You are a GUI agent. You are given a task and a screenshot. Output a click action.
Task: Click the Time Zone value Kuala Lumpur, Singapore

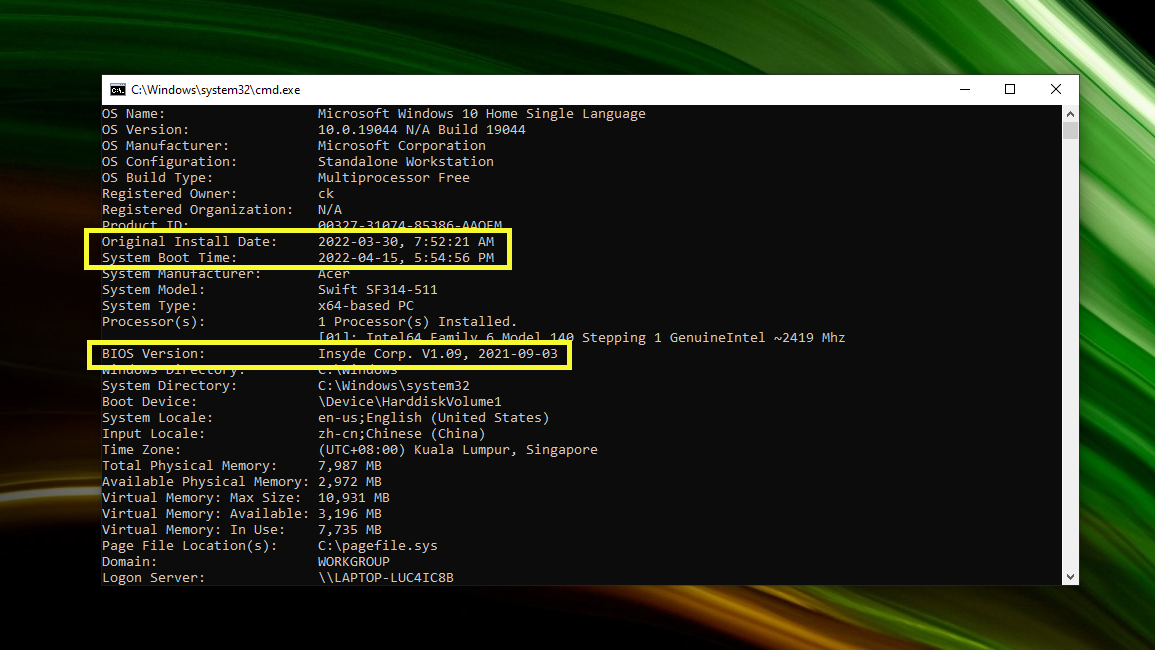tap(505, 450)
